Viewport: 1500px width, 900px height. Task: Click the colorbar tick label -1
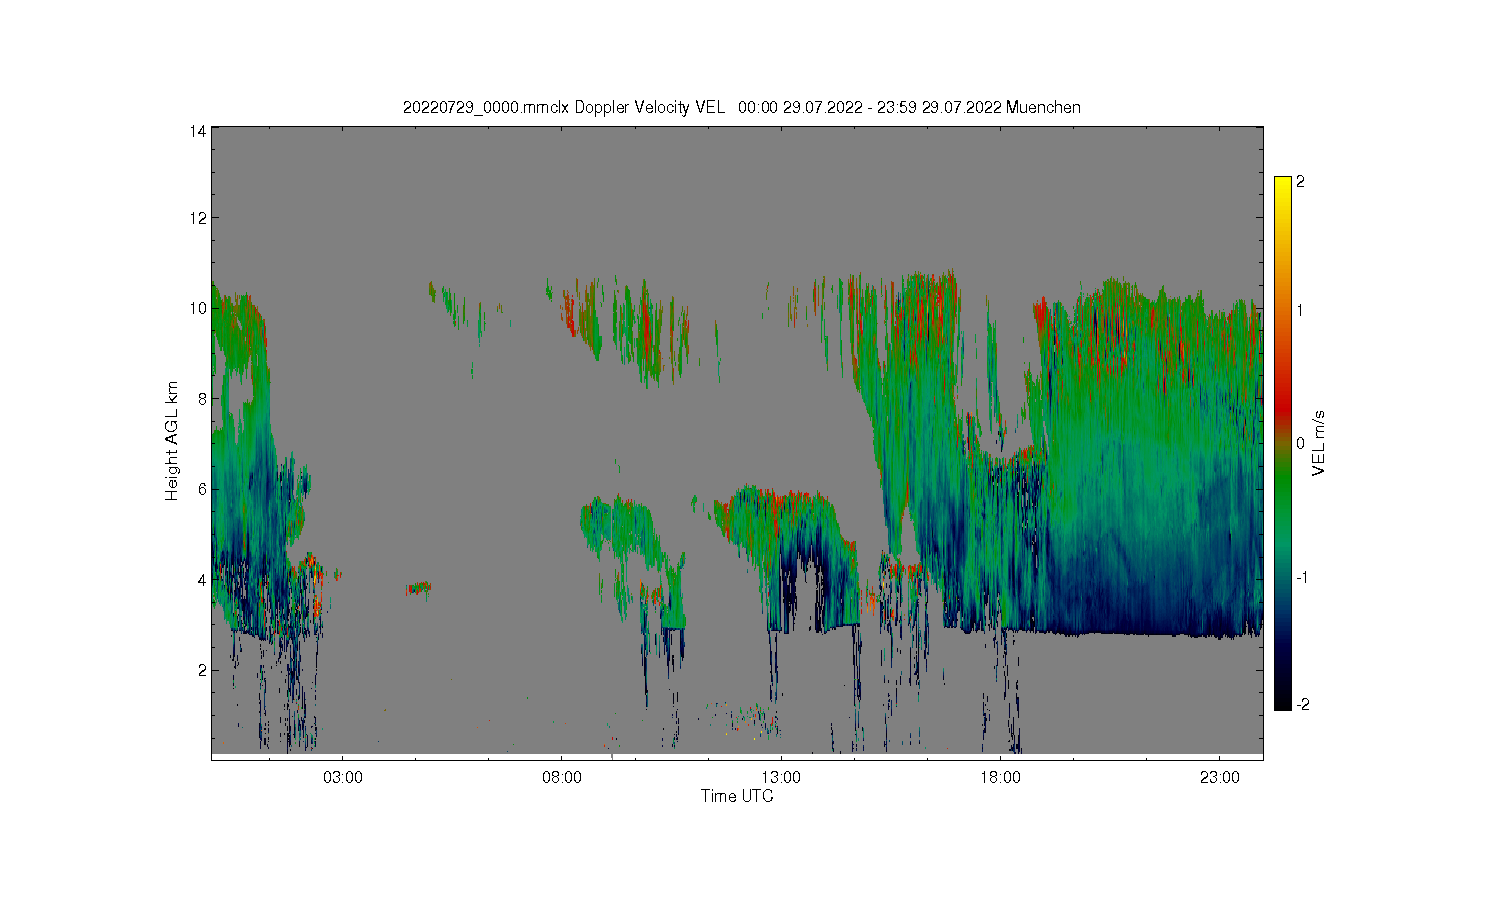(1302, 578)
